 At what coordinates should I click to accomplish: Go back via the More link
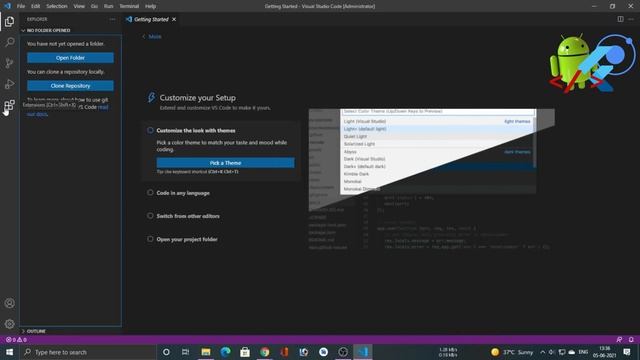coord(152,37)
